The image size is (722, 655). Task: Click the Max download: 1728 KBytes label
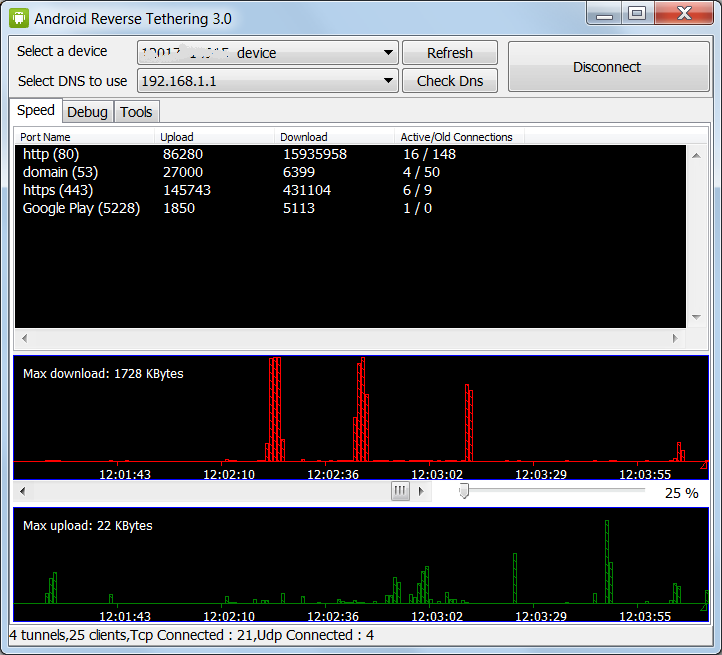click(x=103, y=374)
